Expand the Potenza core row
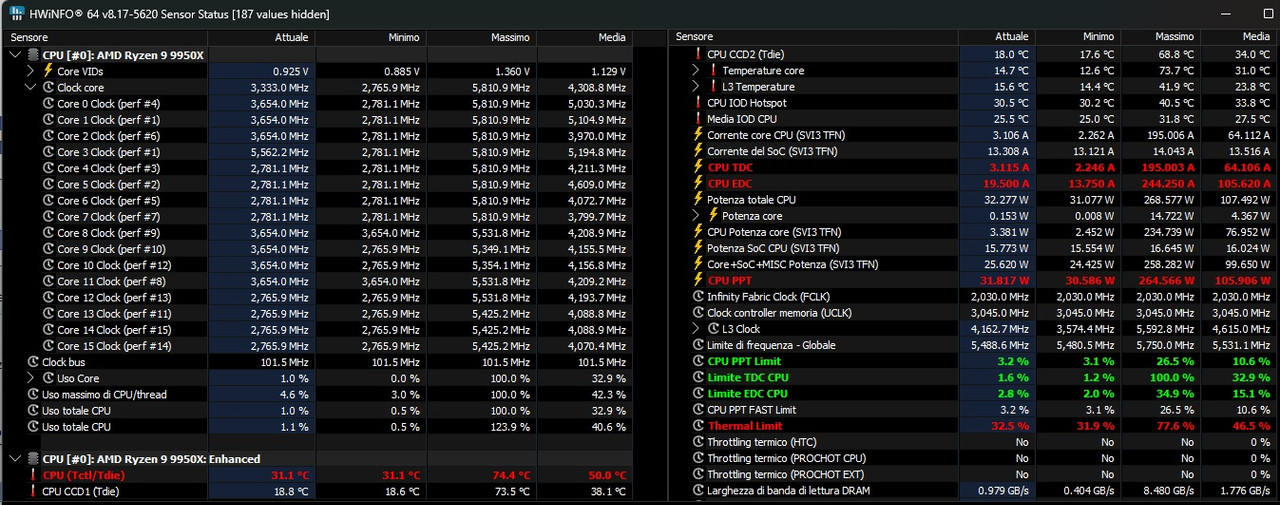Screen dimensions: 1280x505 pyautogui.click(x=695, y=216)
